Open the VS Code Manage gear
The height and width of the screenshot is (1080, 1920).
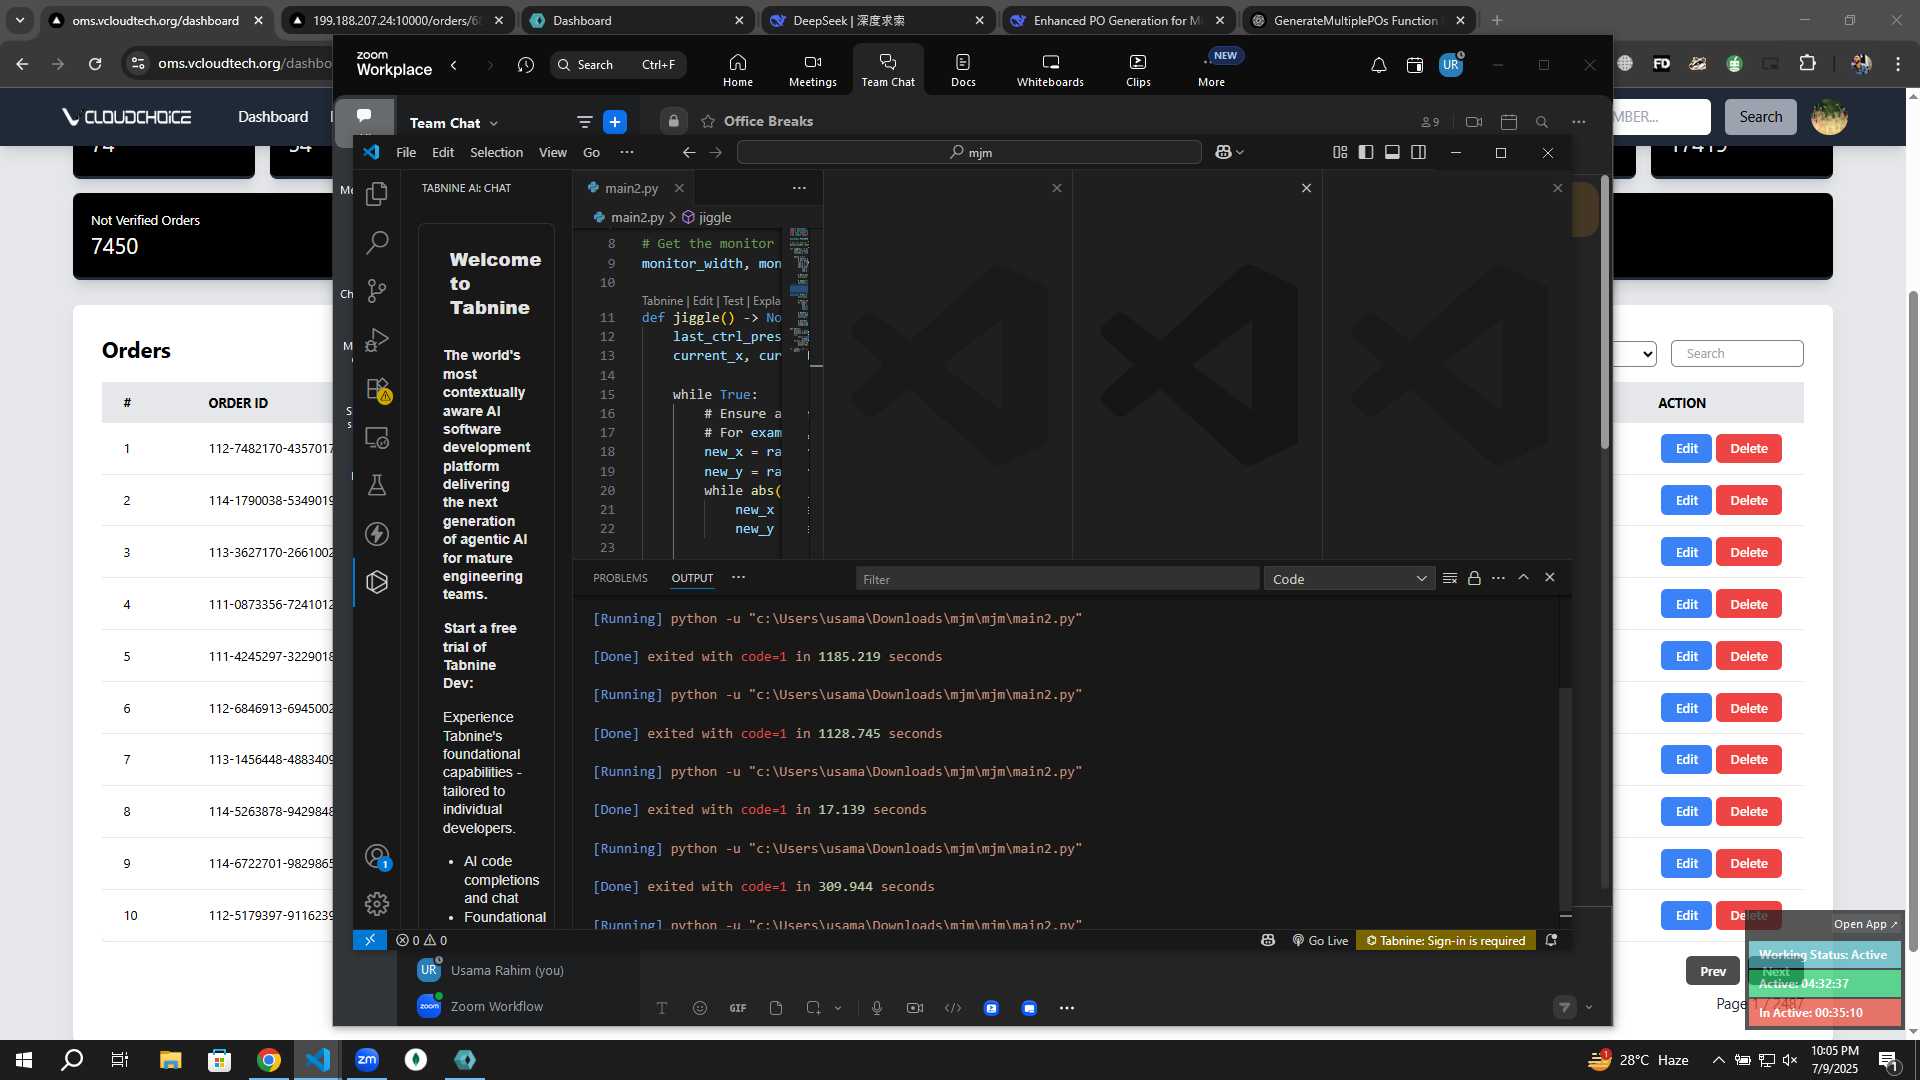pos(377,904)
